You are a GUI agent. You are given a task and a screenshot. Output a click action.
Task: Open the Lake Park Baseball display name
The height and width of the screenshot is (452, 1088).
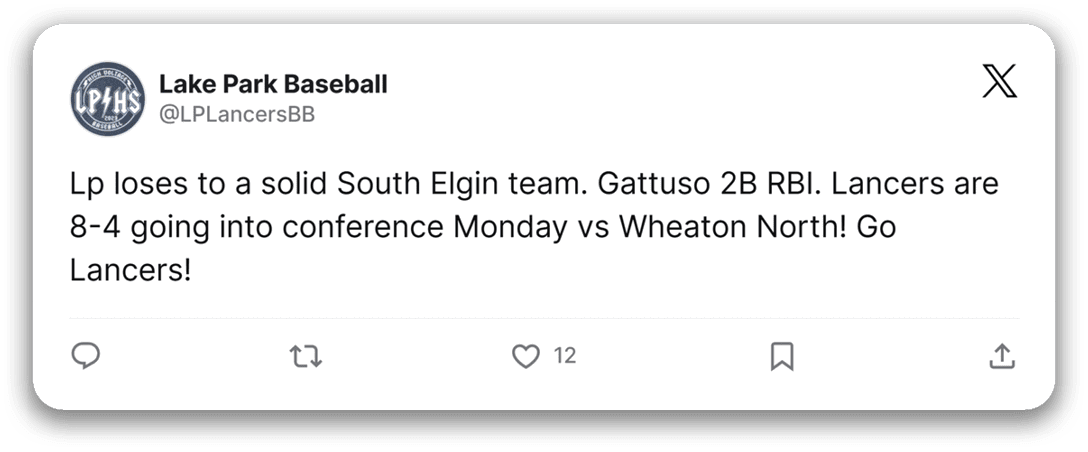[273, 84]
